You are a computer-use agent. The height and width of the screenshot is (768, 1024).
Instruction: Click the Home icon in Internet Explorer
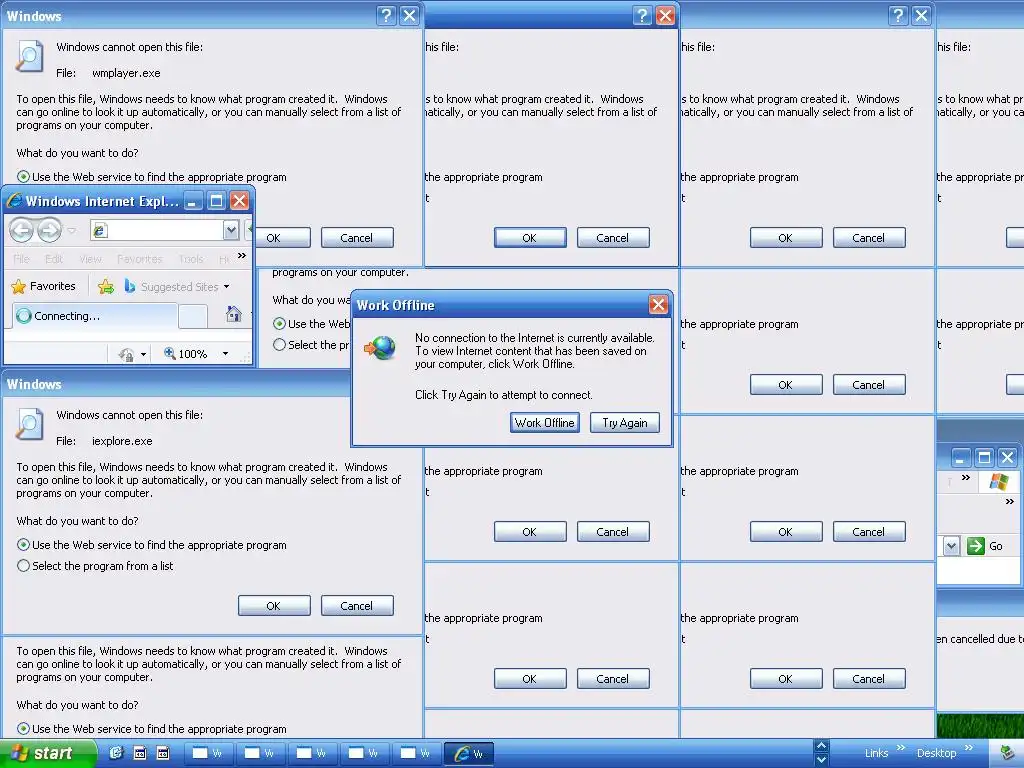233,314
